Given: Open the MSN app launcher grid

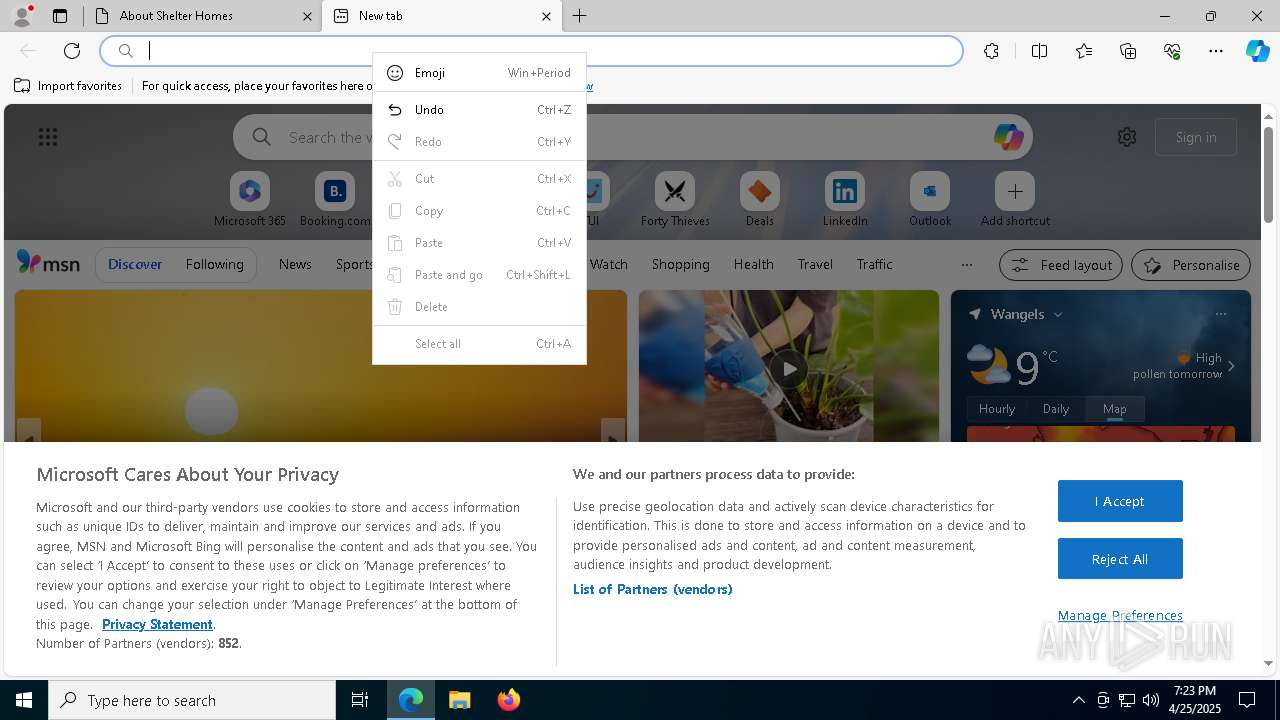Looking at the screenshot, I should (48, 137).
